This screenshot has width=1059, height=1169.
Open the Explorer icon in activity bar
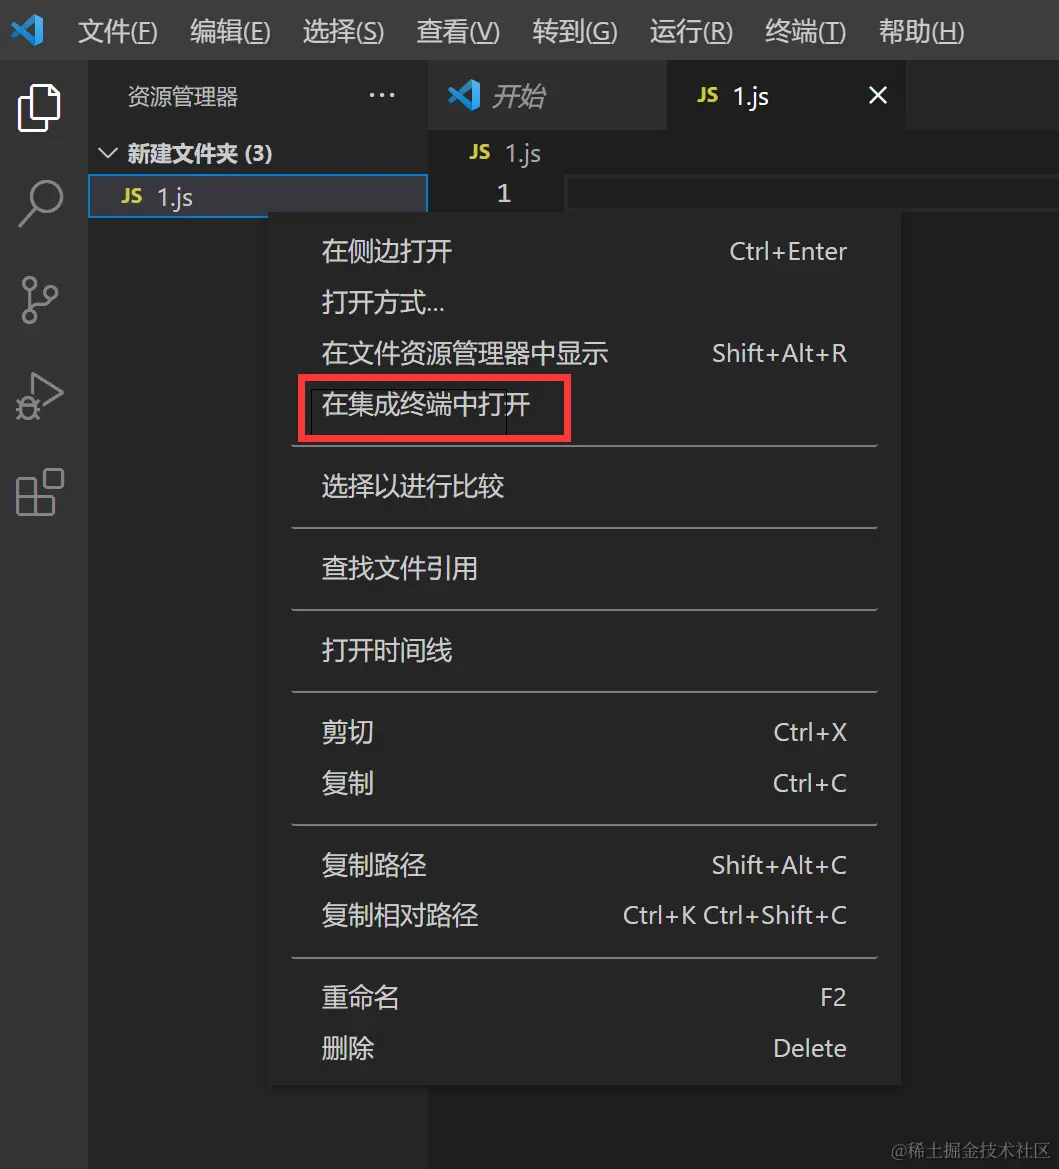[38, 108]
